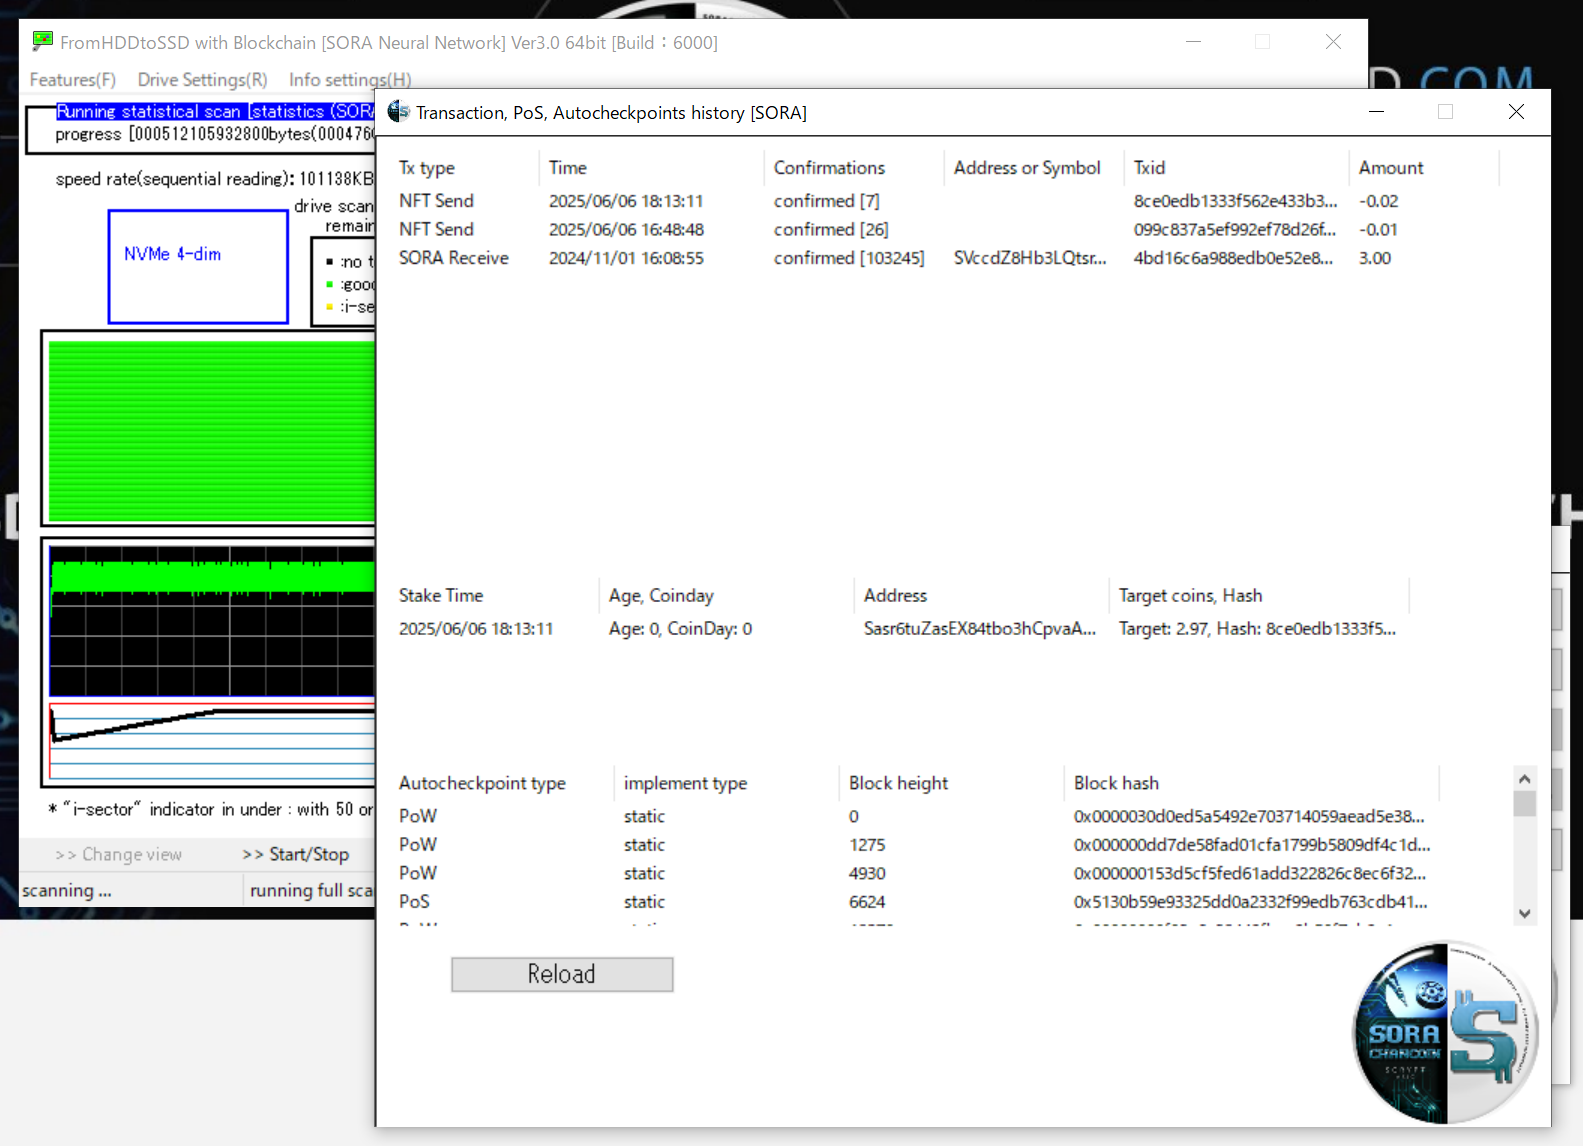Click the scanning ... status text
The image size is (1583, 1146).
pos(67,890)
